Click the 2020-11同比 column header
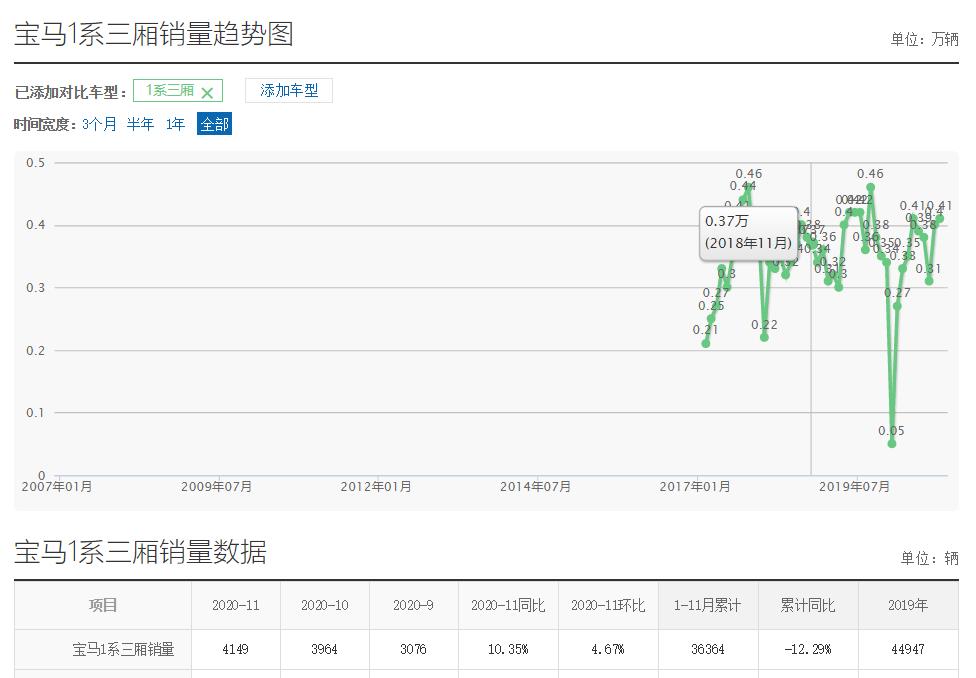The height and width of the screenshot is (678, 976). [x=508, y=605]
